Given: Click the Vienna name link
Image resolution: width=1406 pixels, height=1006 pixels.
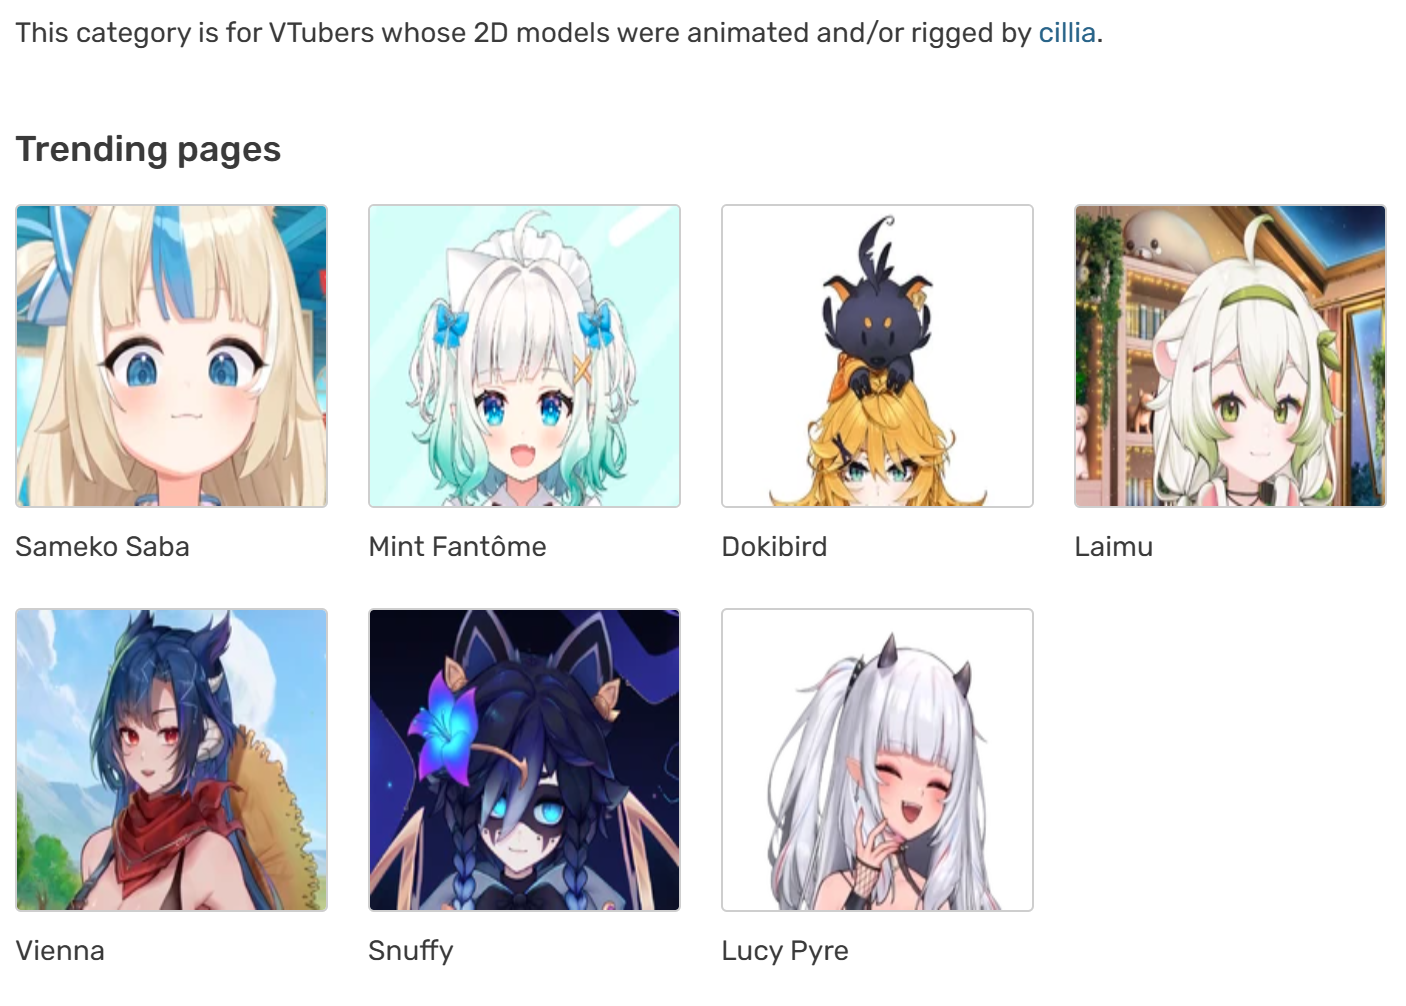Looking at the screenshot, I should coord(60,951).
